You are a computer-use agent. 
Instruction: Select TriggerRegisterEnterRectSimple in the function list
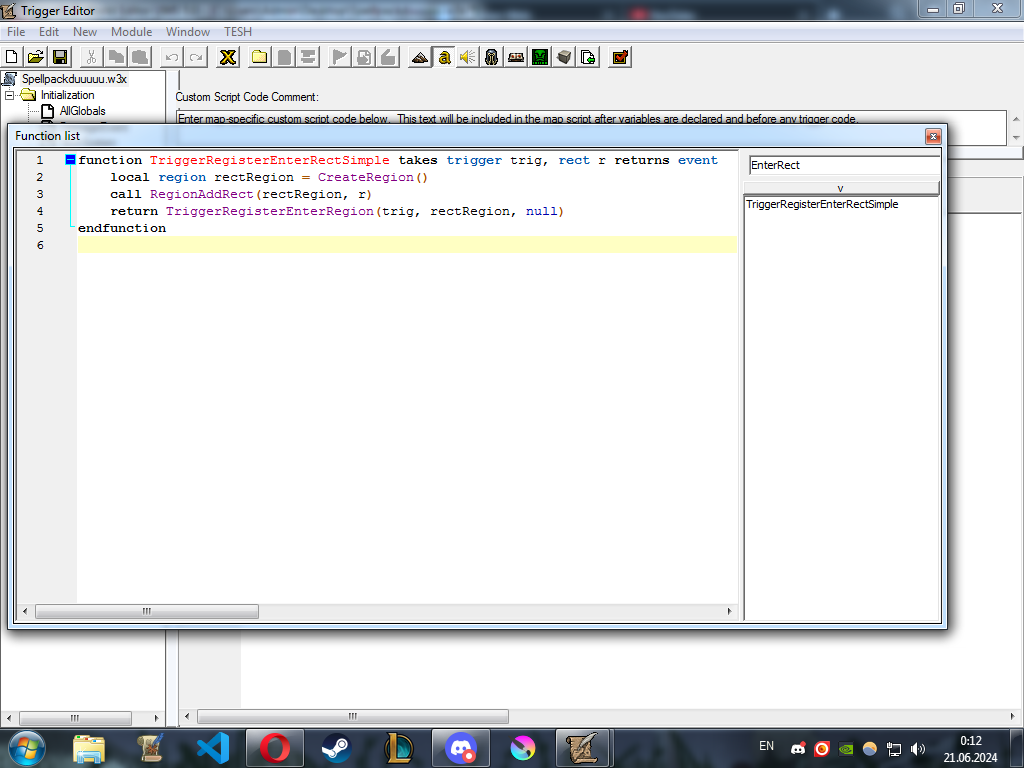click(x=822, y=204)
